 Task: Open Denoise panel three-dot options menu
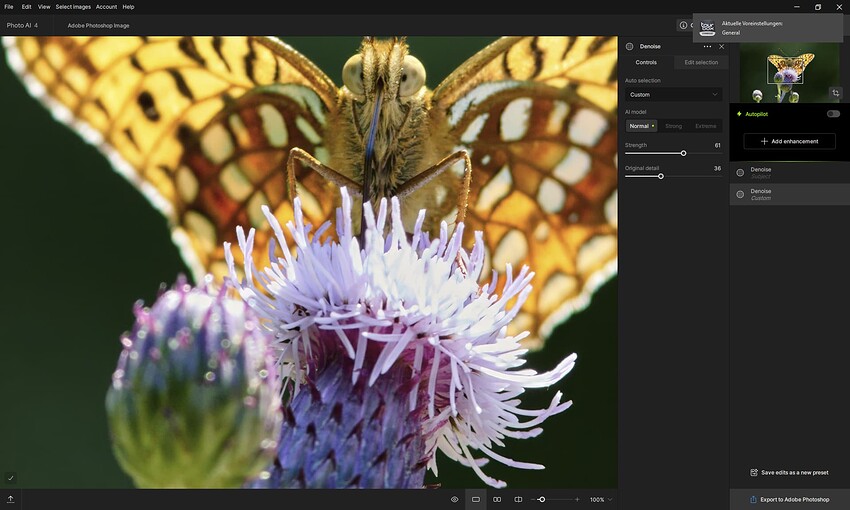pyautogui.click(x=707, y=46)
